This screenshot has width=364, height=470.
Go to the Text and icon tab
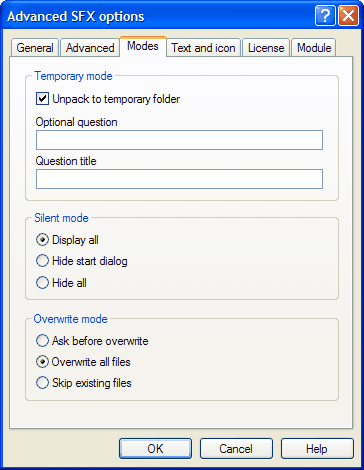tap(203, 48)
